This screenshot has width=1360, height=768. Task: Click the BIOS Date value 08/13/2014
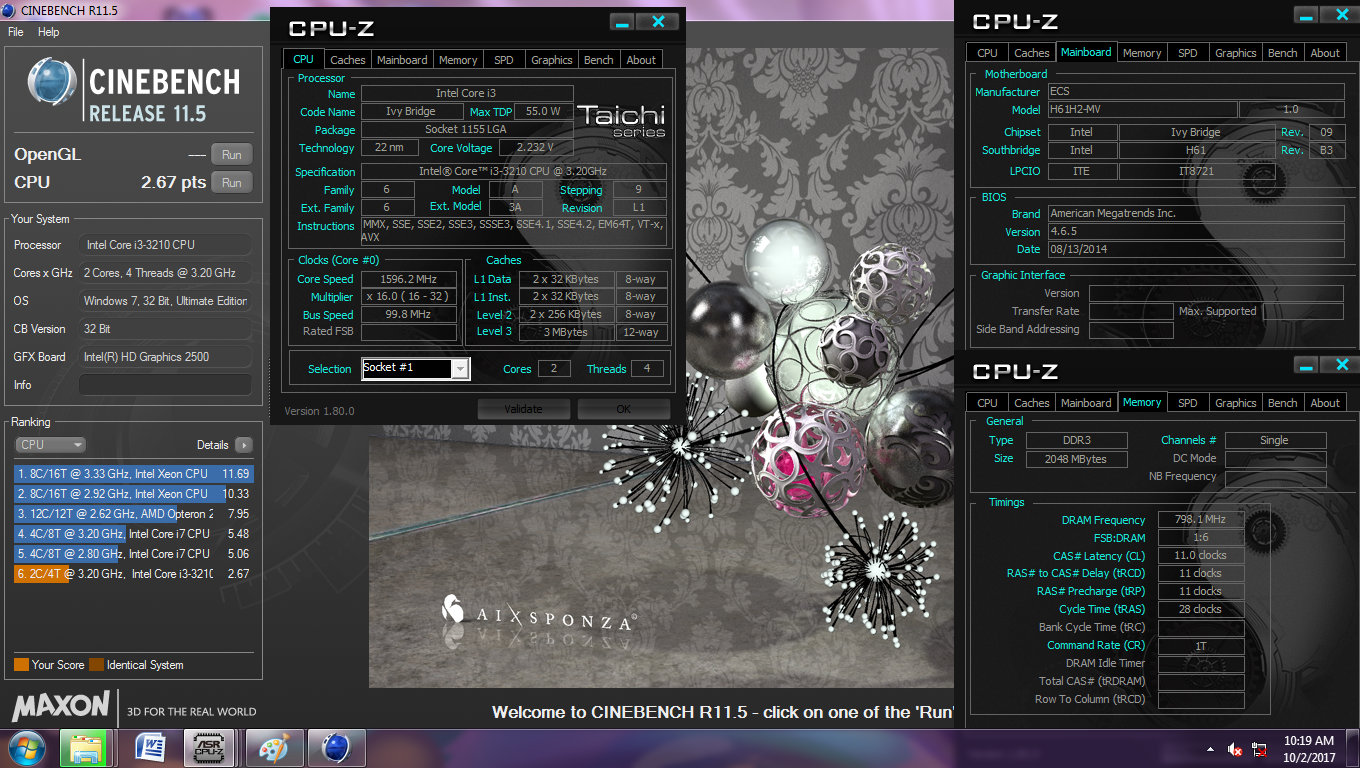(1196, 249)
